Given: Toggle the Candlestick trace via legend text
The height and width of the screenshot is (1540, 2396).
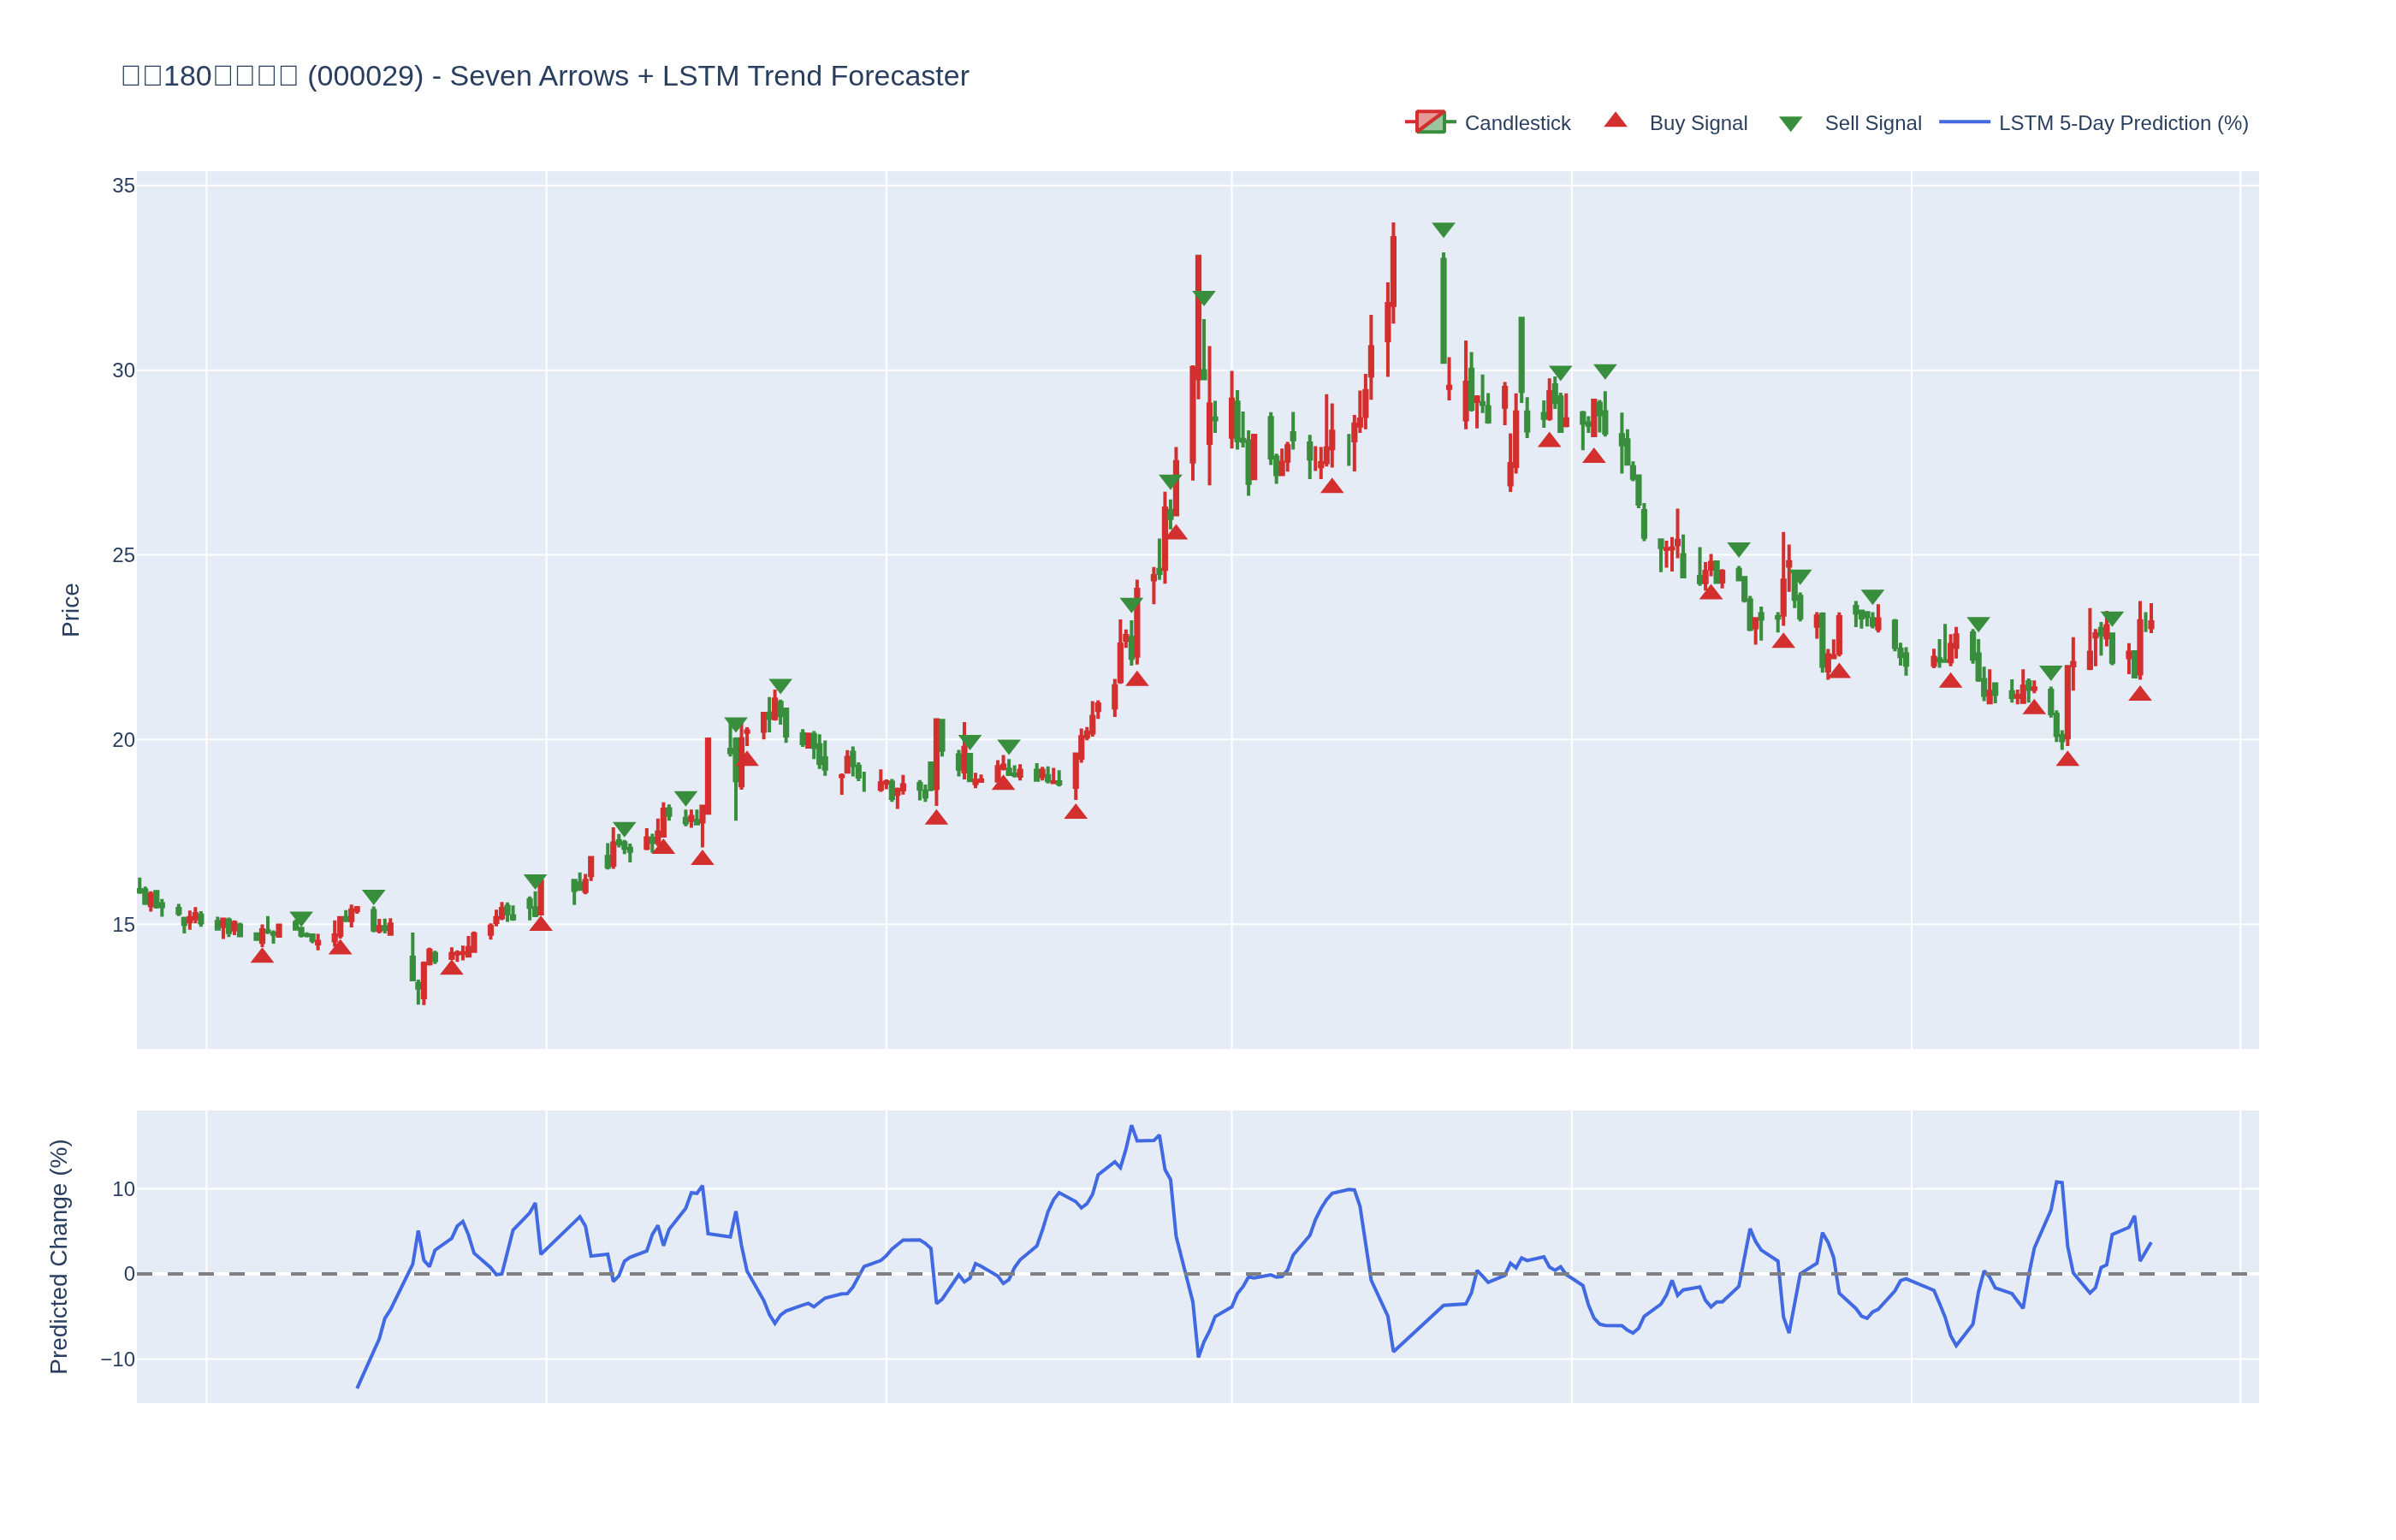Looking at the screenshot, I should (1517, 123).
